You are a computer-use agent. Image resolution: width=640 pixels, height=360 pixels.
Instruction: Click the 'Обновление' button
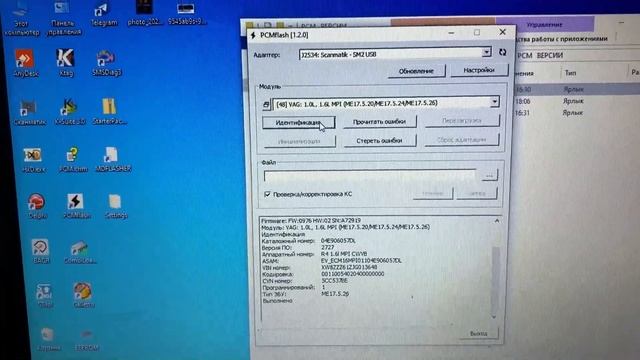click(x=416, y=71)
